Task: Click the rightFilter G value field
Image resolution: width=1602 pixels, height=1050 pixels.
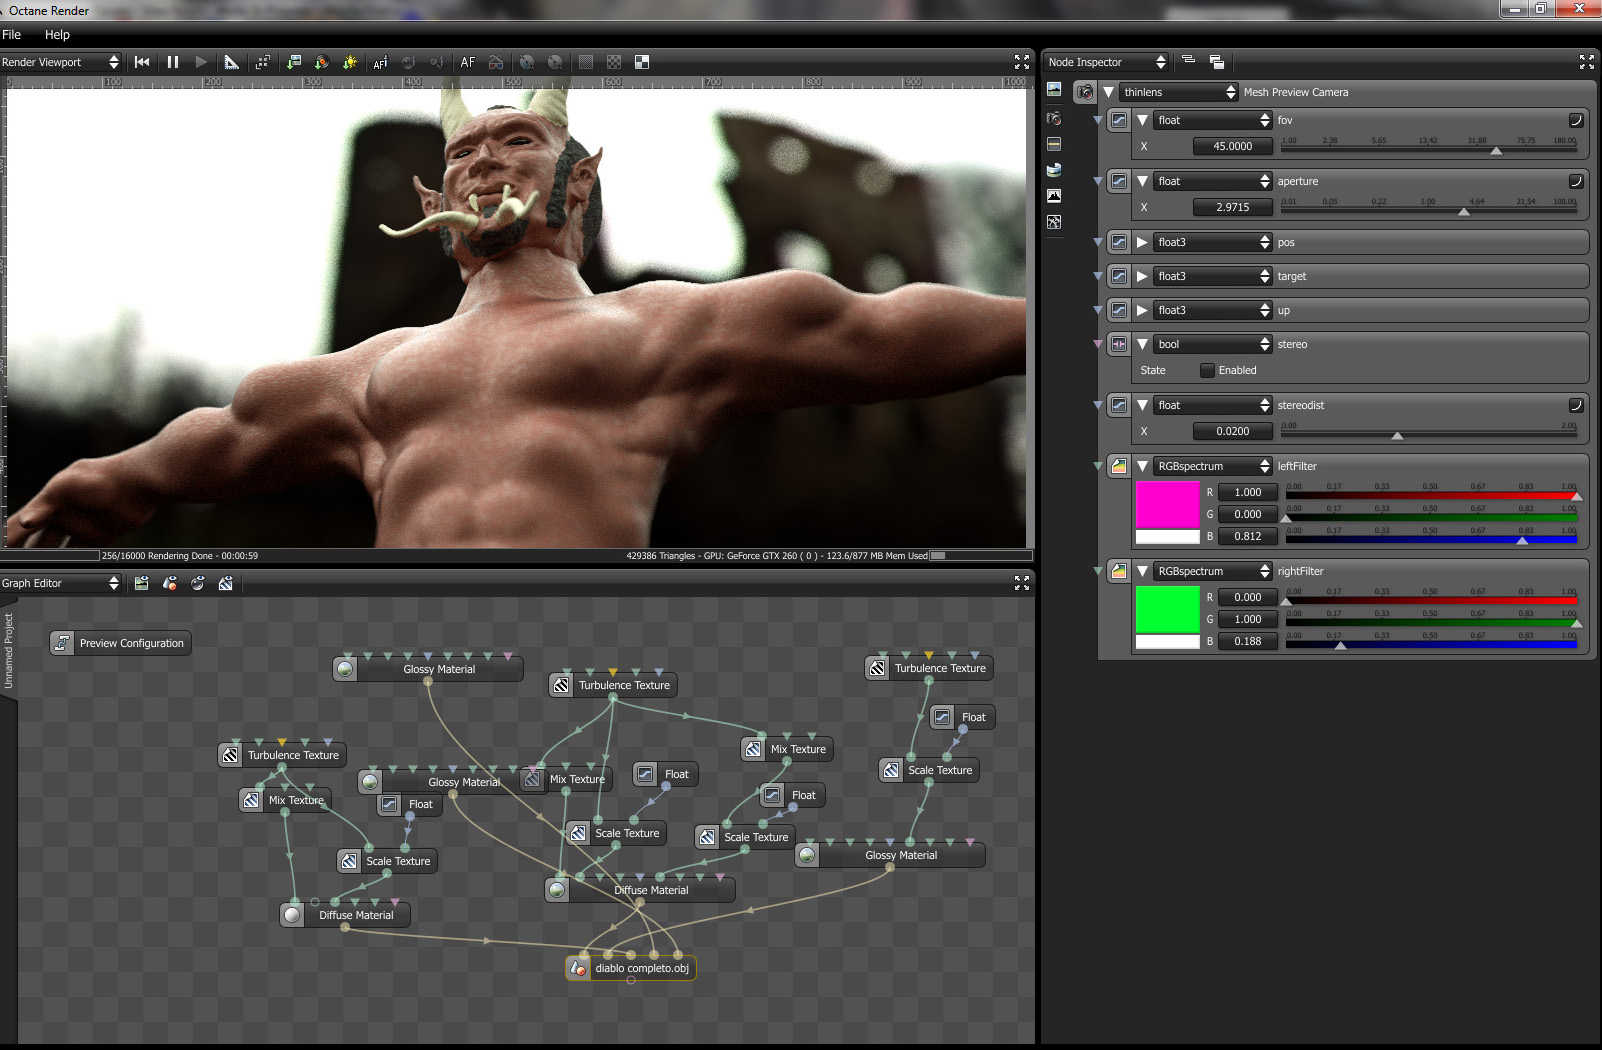Action: (1248, 619)
